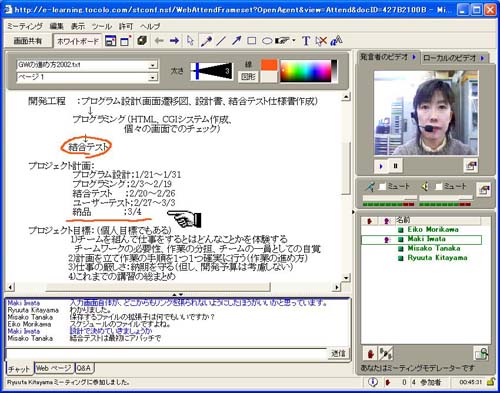Screen dimensions: 500x393
Task: Detach the audio controls panel icon
Action: [483, 190]
